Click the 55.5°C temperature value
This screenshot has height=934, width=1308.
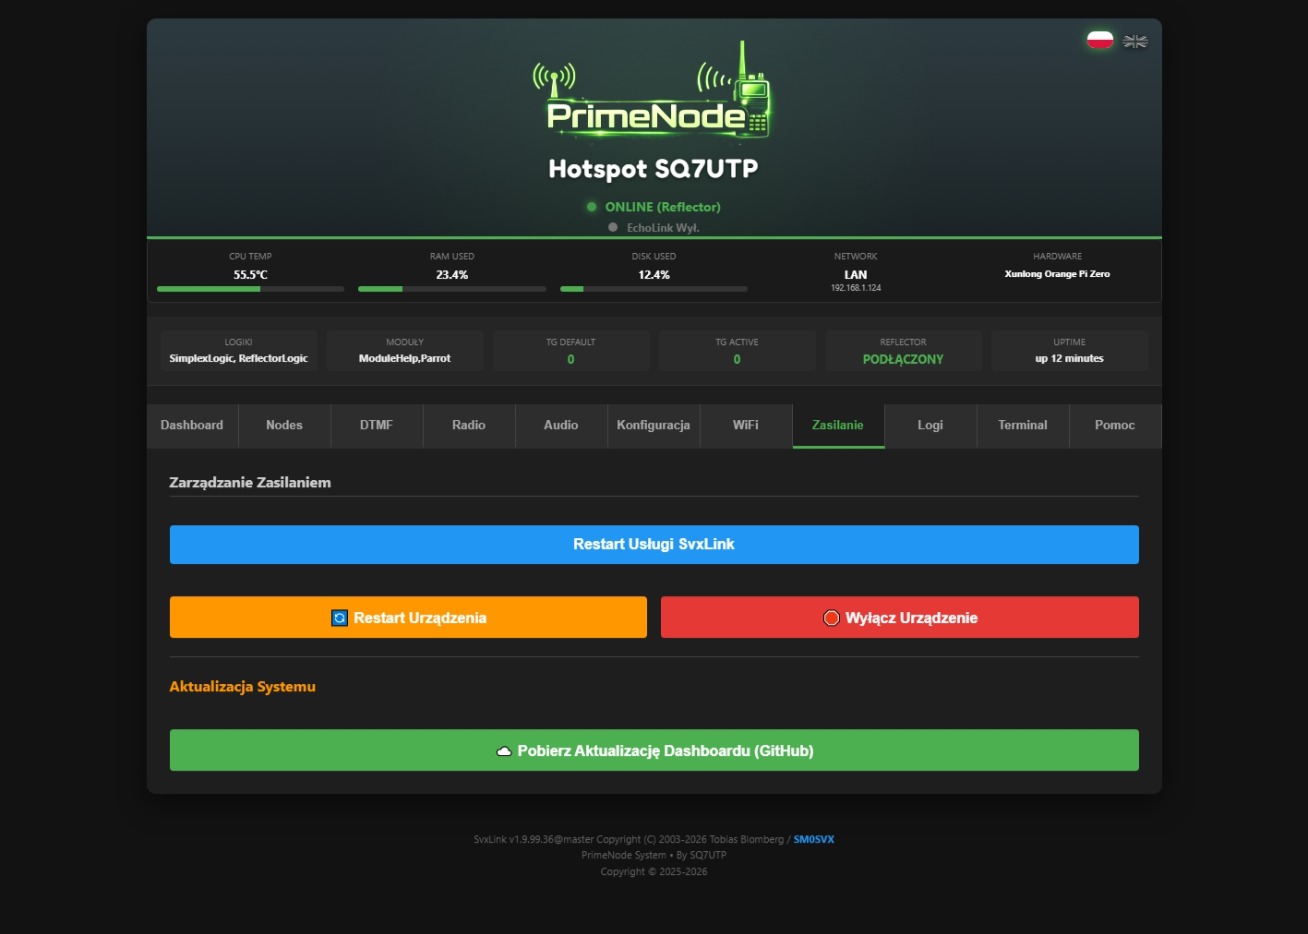250,275
